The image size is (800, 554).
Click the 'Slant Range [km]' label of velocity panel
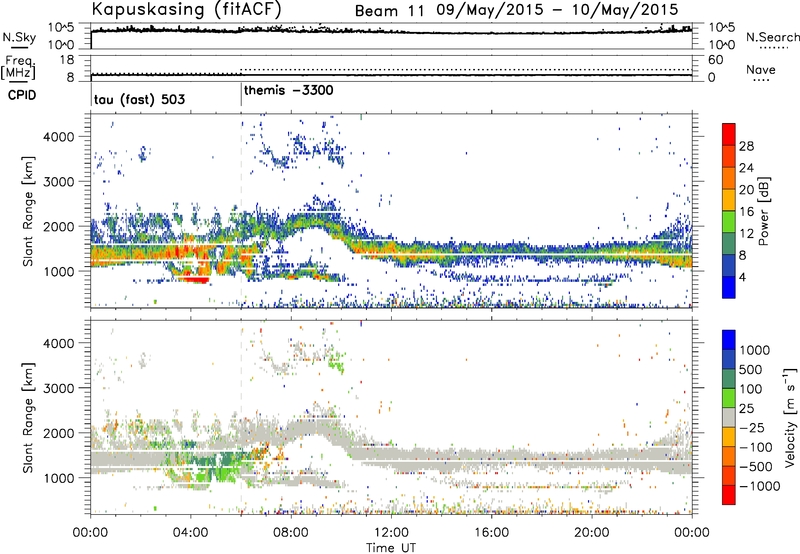pos(28,417)
